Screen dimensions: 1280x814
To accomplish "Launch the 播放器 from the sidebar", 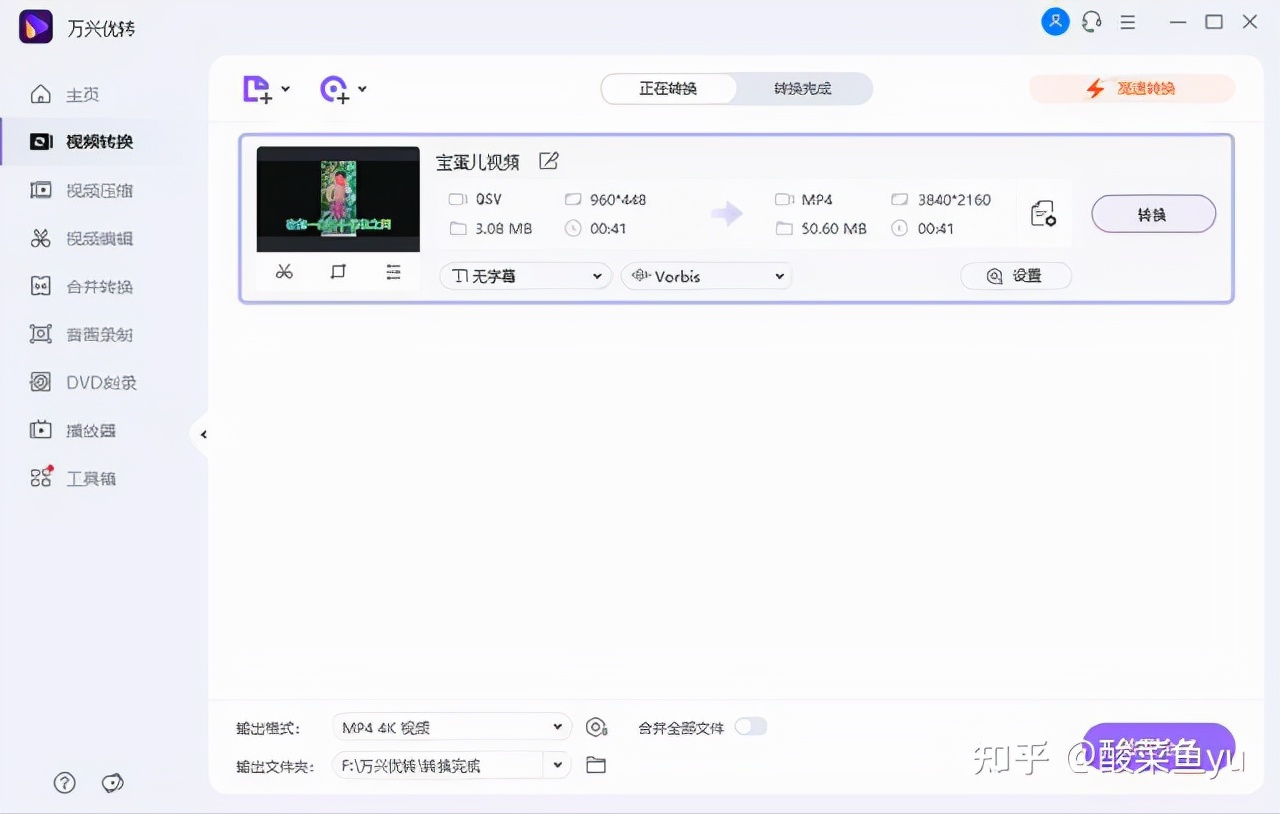I will pyautogui.click(x=92, y=430).
